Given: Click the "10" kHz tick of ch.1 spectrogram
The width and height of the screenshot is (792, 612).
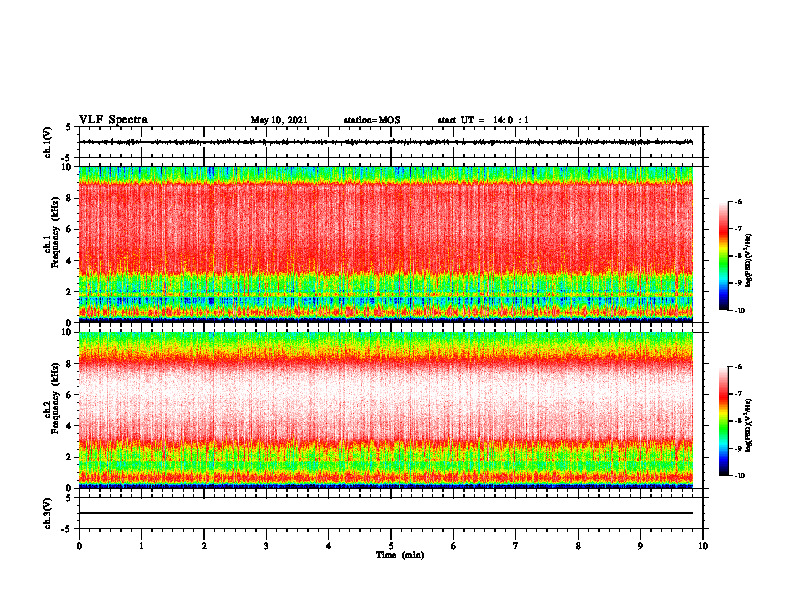Looking at the screenshot, I should (x=66, y=167).
